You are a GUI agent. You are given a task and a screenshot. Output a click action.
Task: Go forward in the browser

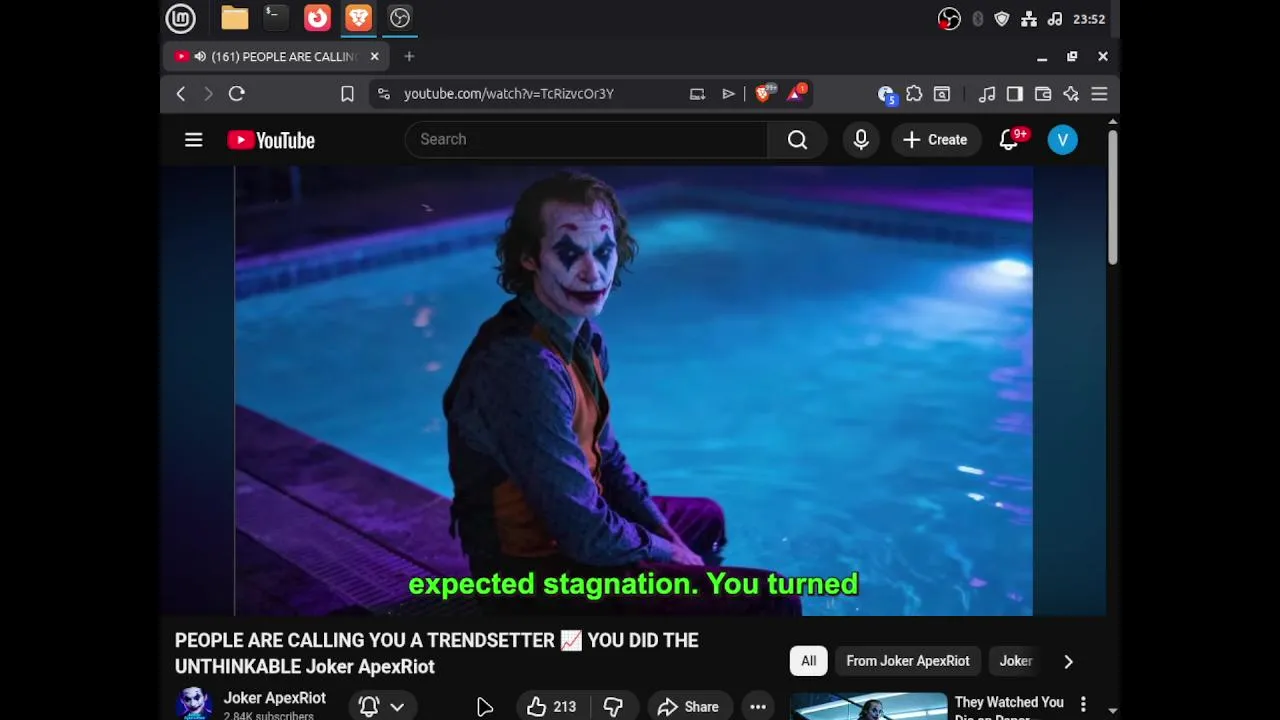[x=208, y=94]
